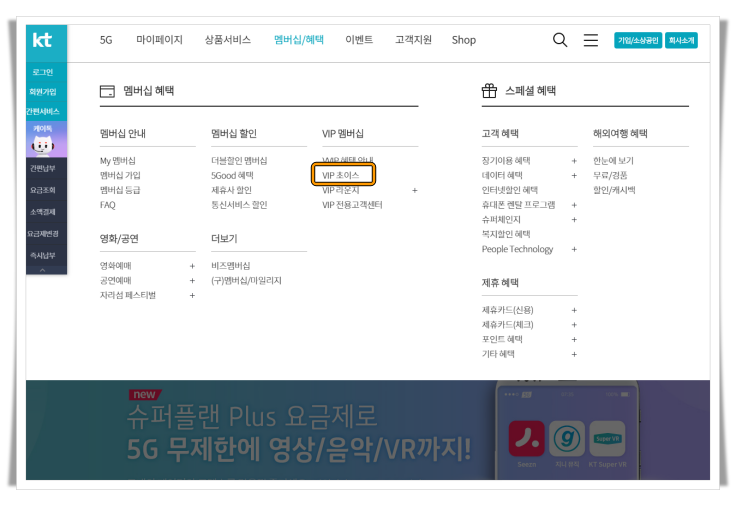Image resolution: width=736 pixels, height=506 pixels.
Task: Open the 할인/캐시백 link
Action: pos(614,190)
